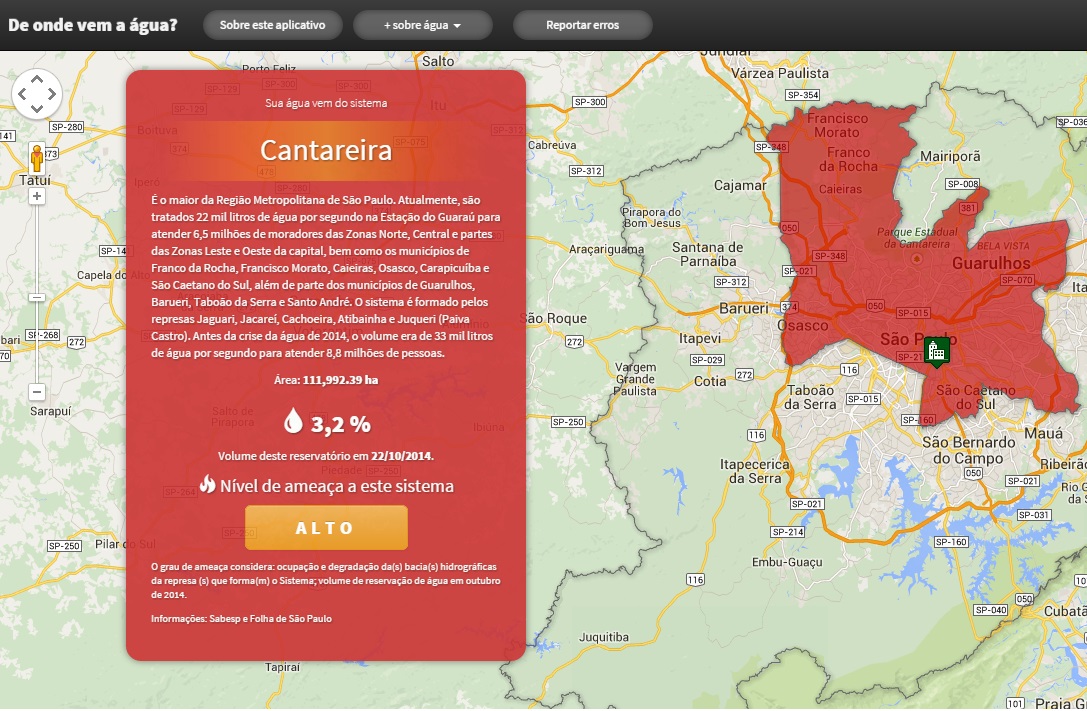Click the 'Francisco Morato' map label

837,125
